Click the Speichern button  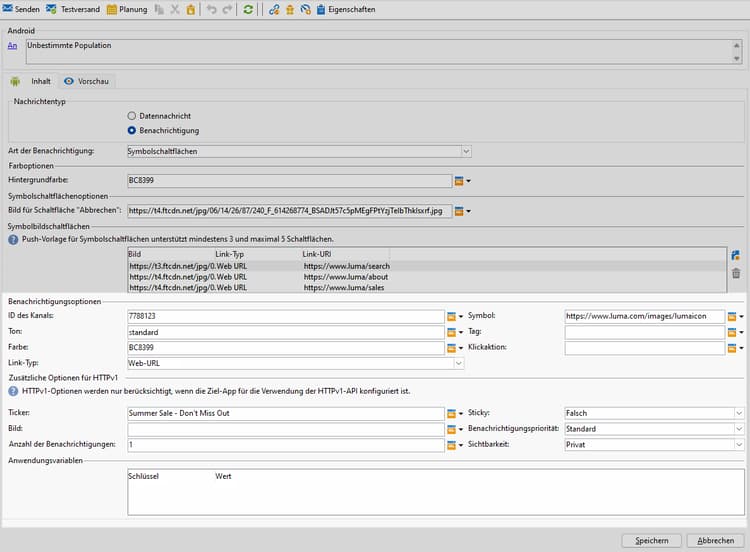tap(651, 541)
